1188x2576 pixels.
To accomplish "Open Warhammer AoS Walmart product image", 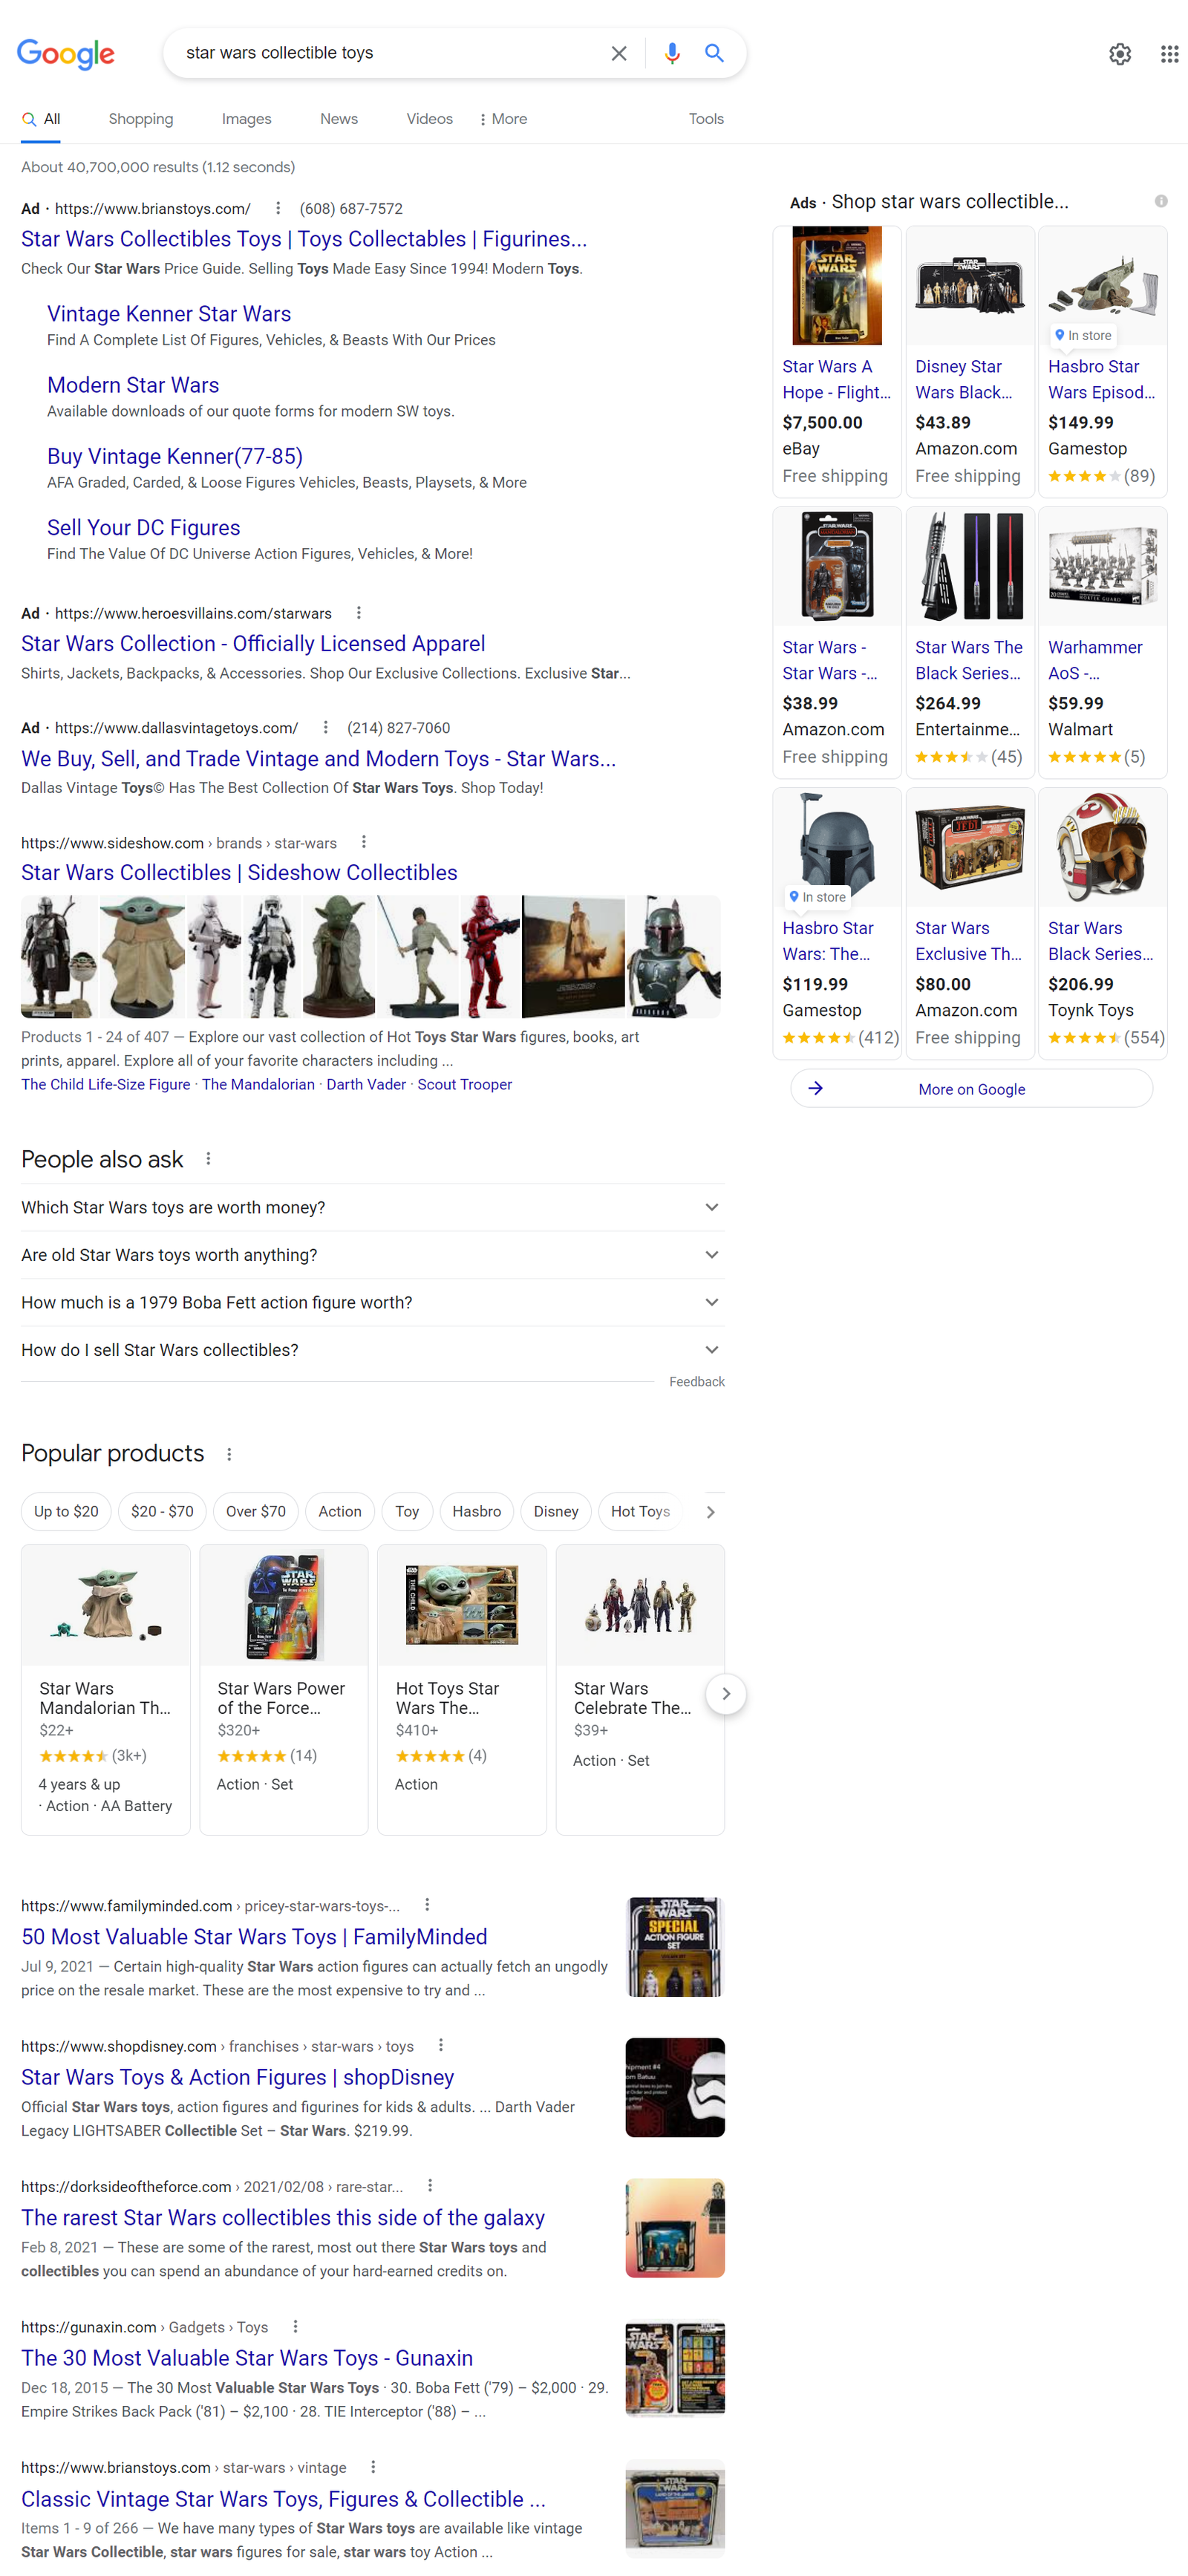I will pyautogui.click(x=1102, y=567).
